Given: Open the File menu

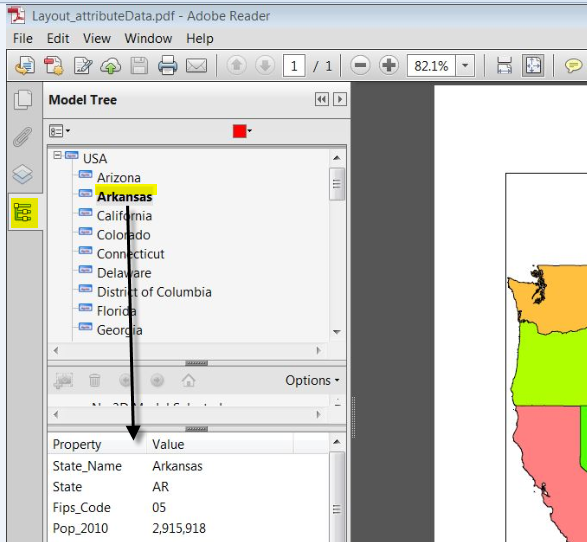Looking at the screenshot, I should click(x=22, y=39).
